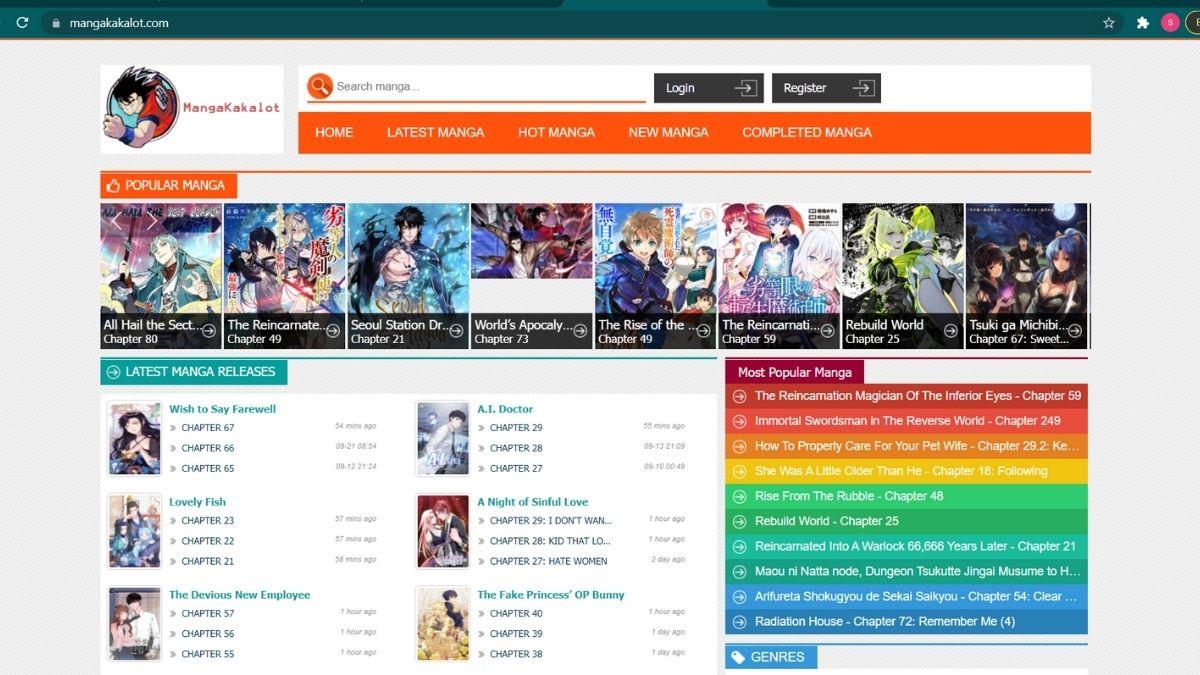1200x675 pixels.
Task: Open Lovely Fish cover thumbnail
Action: pyautogui.click(x=134, y=532)
